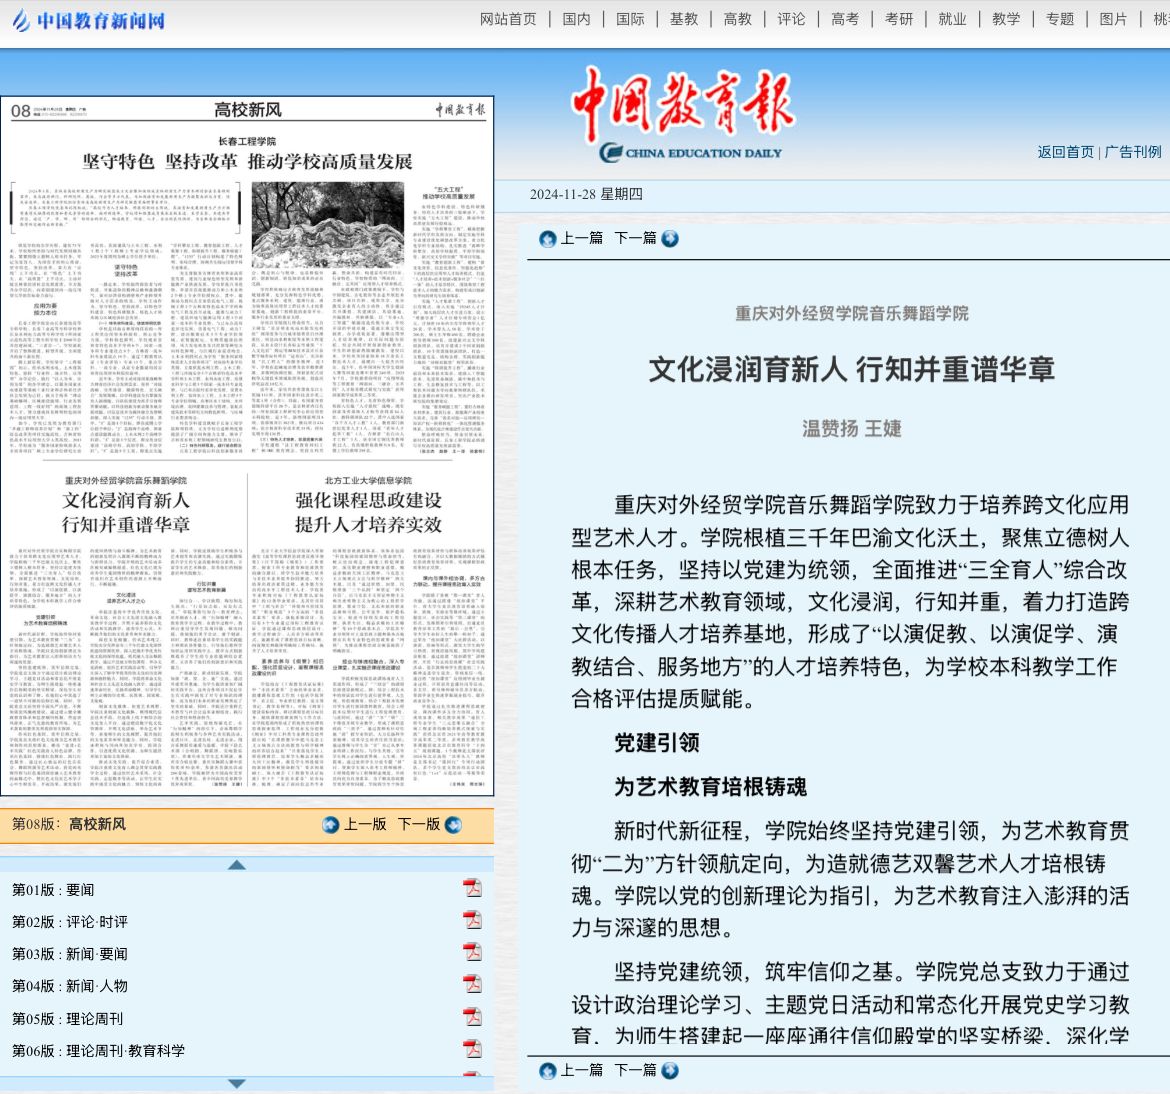Viewport: 1170px width, 1094px height.
Task: Click next-page arrow icon beside 下一版
Action: 453,824
